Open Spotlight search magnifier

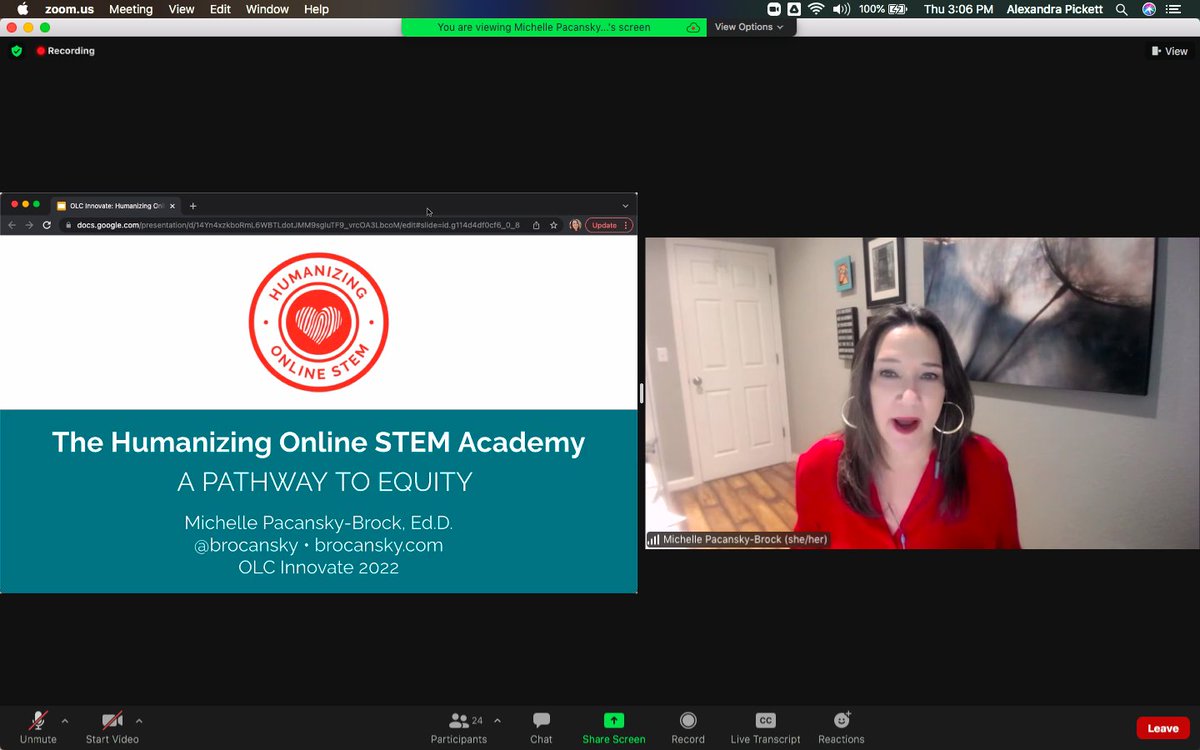1121,9
